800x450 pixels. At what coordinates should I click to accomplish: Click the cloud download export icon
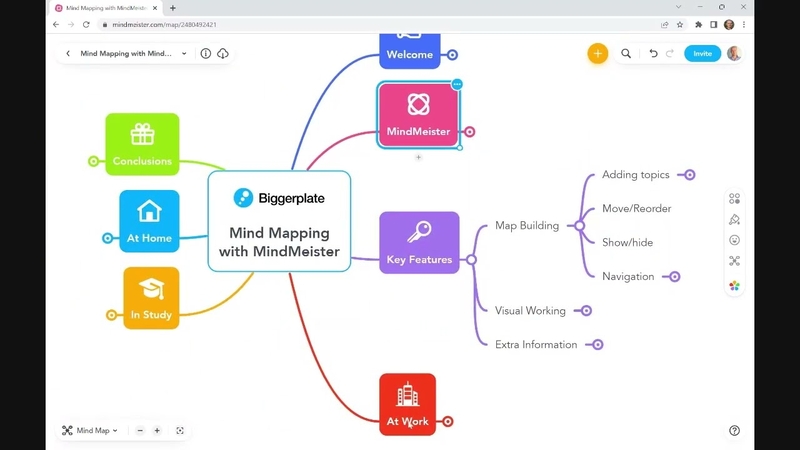coord(223,54)
